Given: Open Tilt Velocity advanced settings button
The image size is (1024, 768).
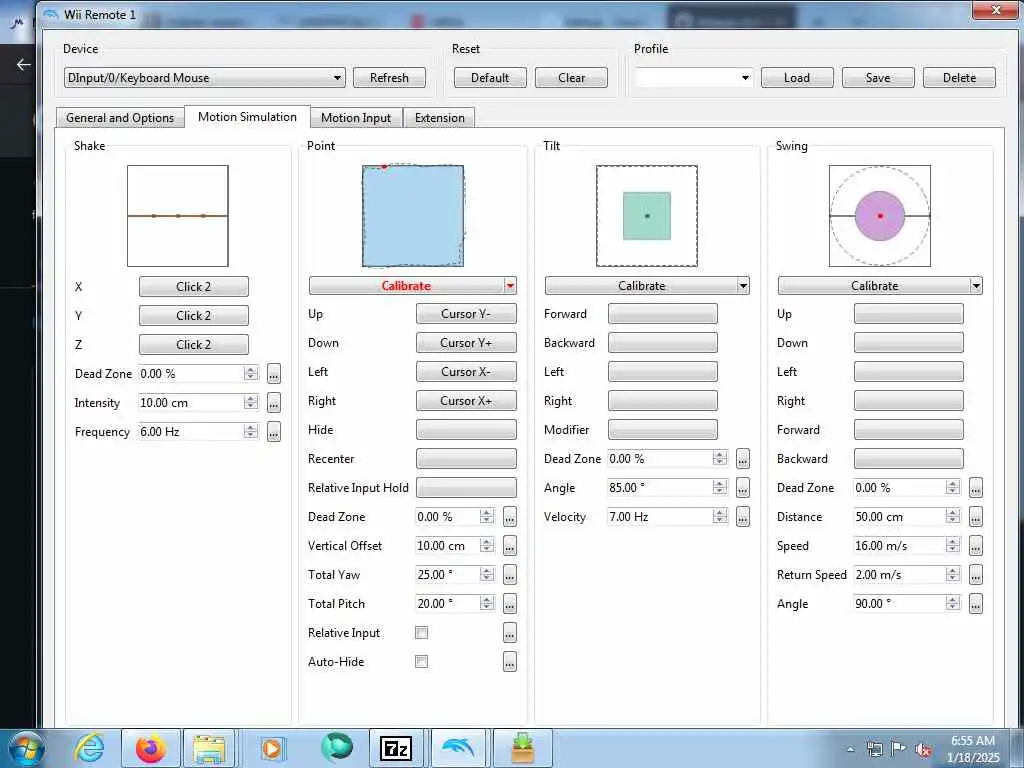Looking at the screenshot, I should [x=743, y=517].
